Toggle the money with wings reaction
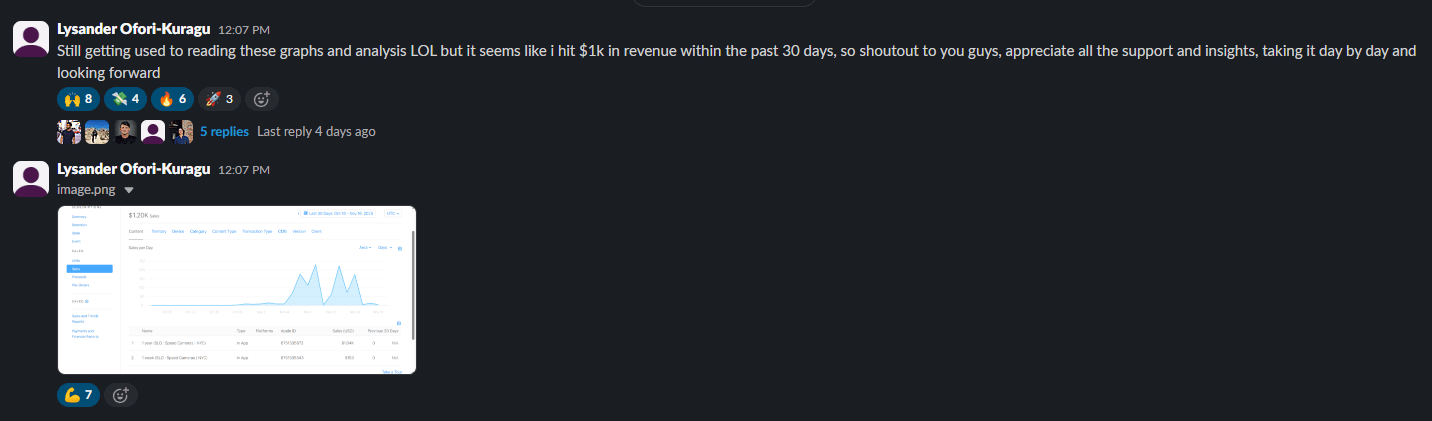1432x421 pixels. 126,99
